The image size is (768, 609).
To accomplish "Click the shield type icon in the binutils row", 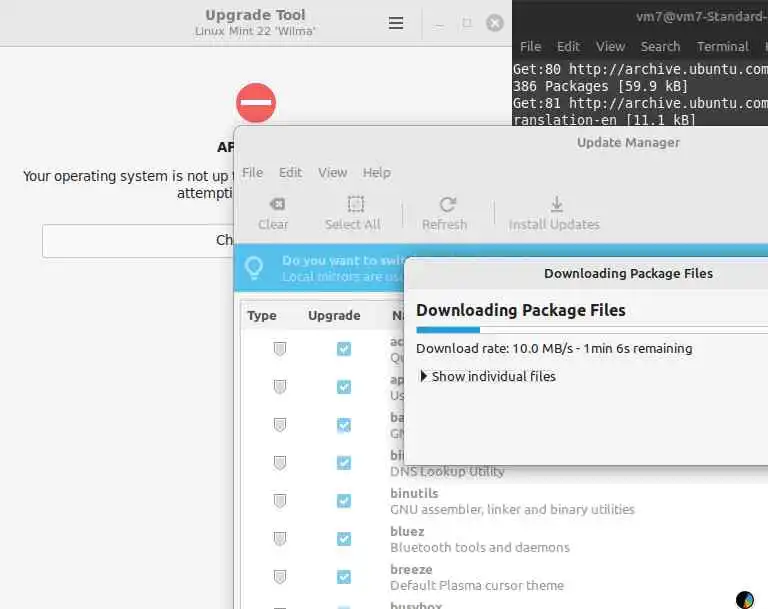I will click(x=280, y=501).
